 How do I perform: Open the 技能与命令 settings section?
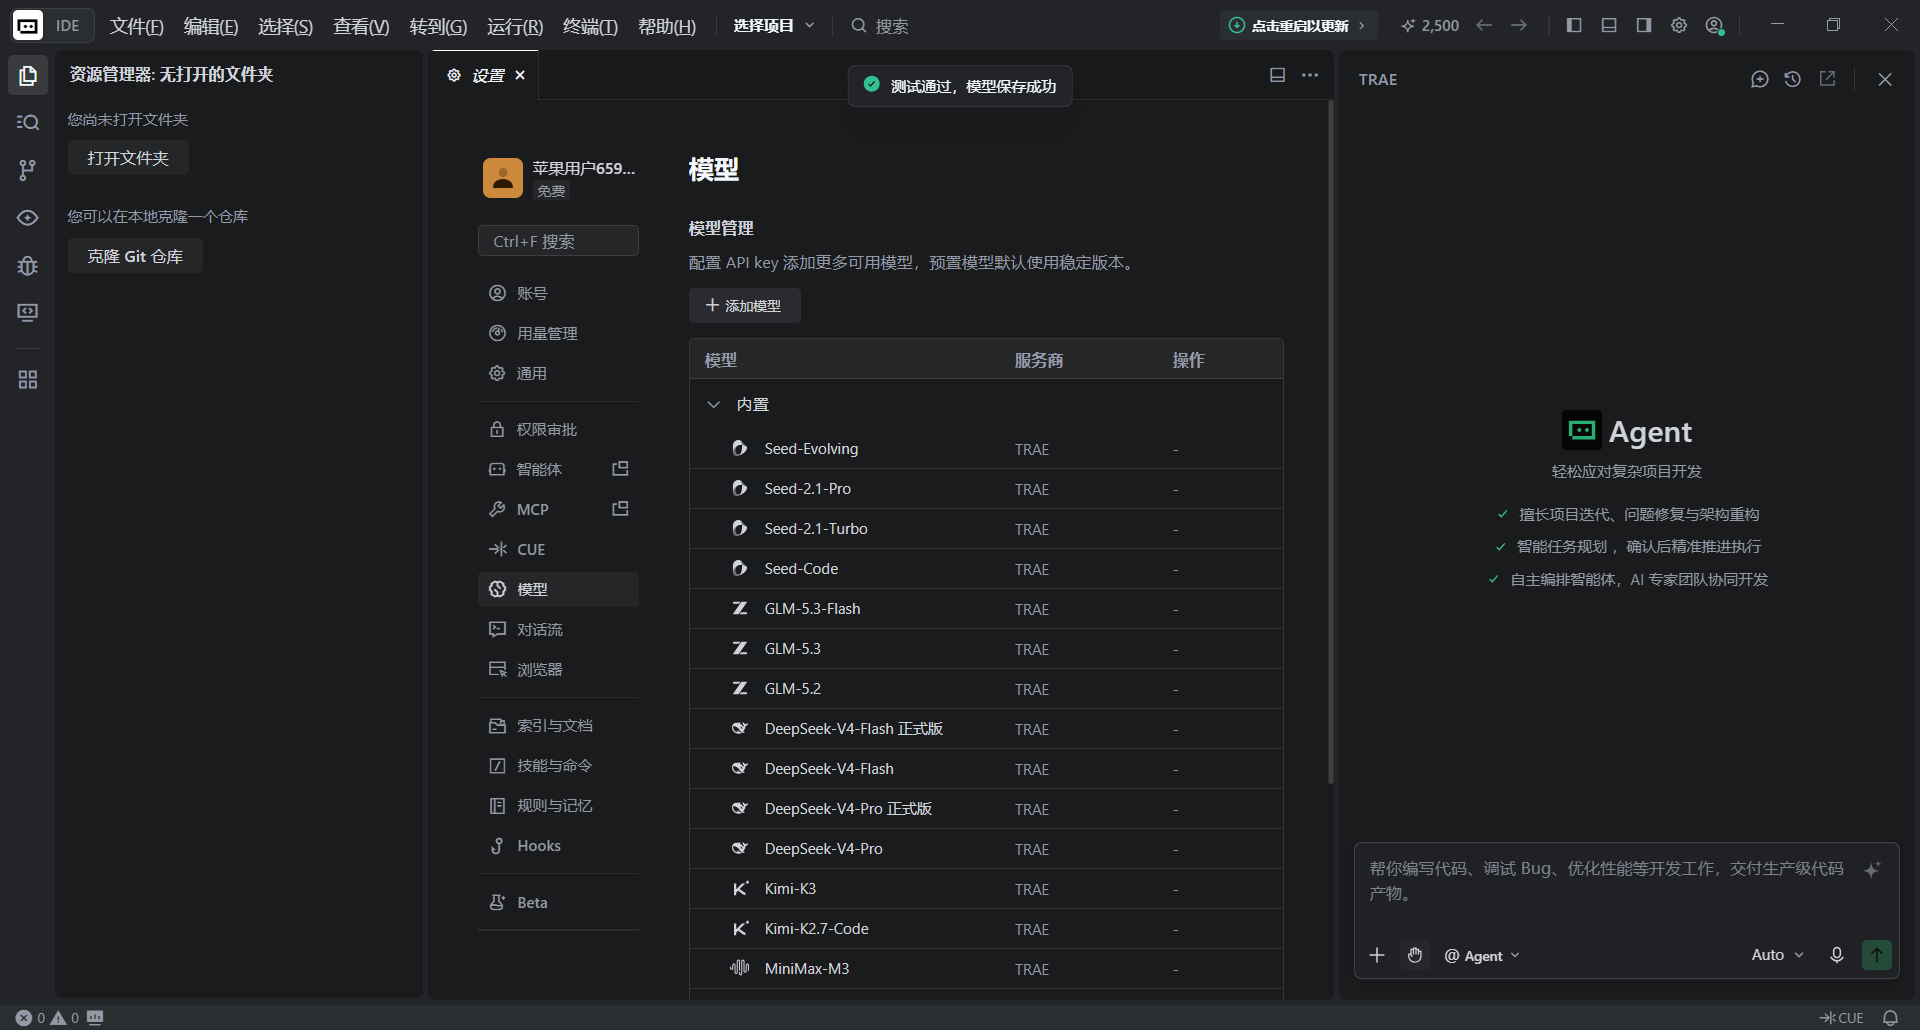tap(558, 765)
